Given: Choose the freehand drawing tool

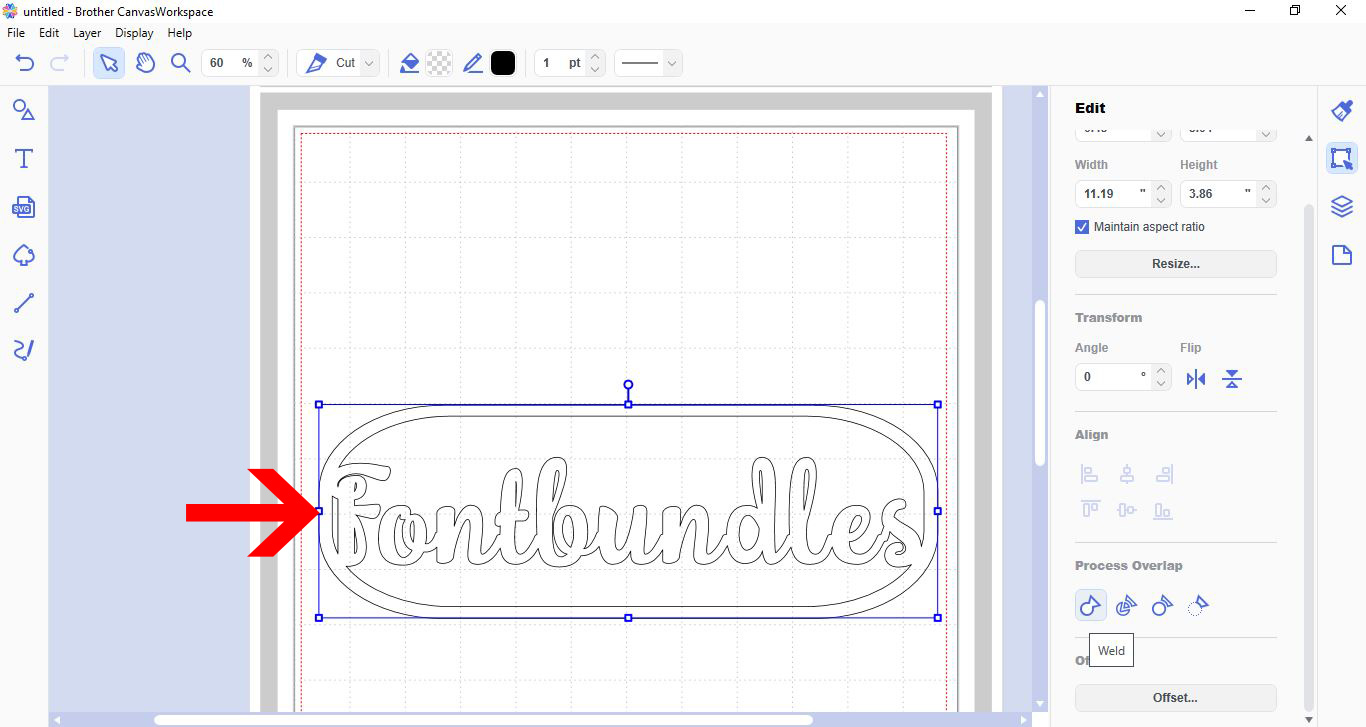Looking at the screenshot, I should (24, 350).
